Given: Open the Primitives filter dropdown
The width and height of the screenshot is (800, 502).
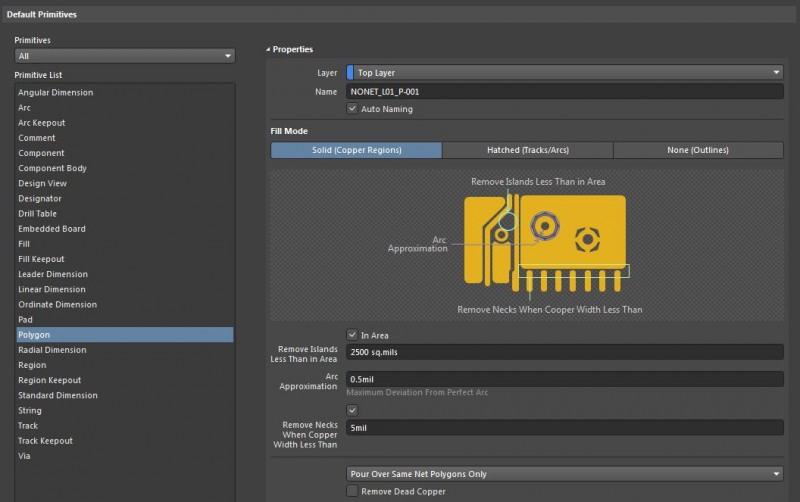Looking at the screenshot, I should (124, 56).
